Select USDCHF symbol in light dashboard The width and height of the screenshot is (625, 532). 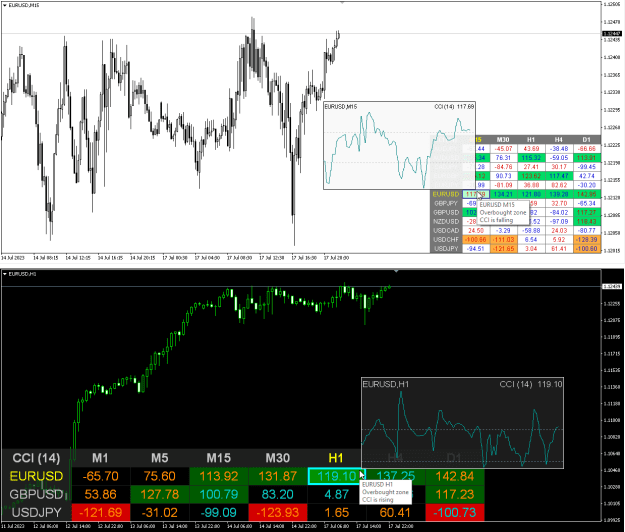[446, 239]
